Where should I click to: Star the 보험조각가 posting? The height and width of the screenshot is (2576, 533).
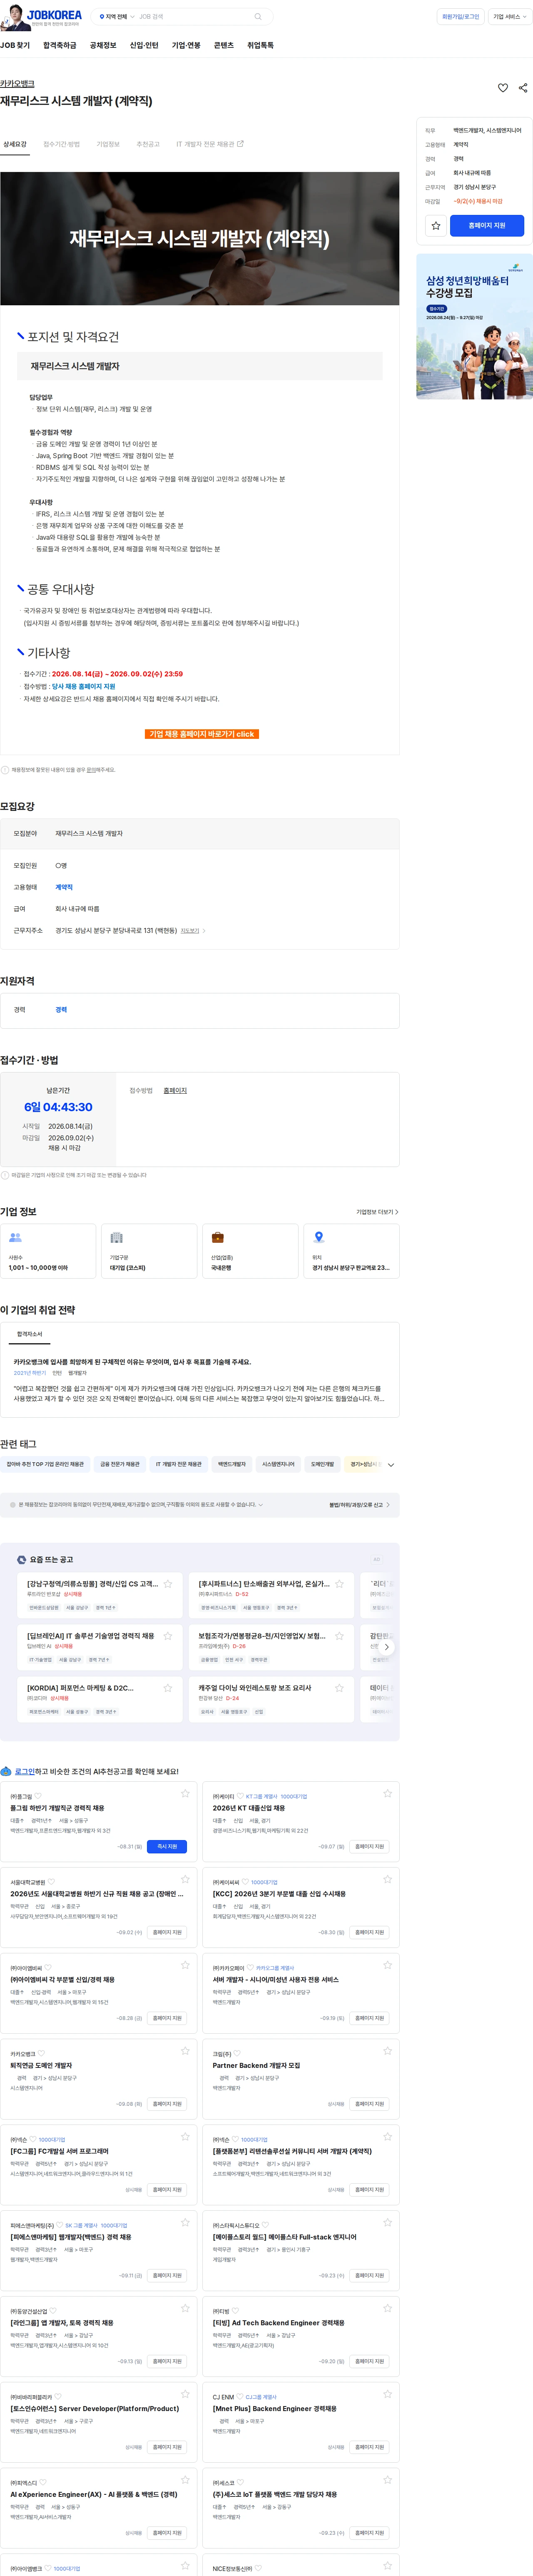(339, 1636)
